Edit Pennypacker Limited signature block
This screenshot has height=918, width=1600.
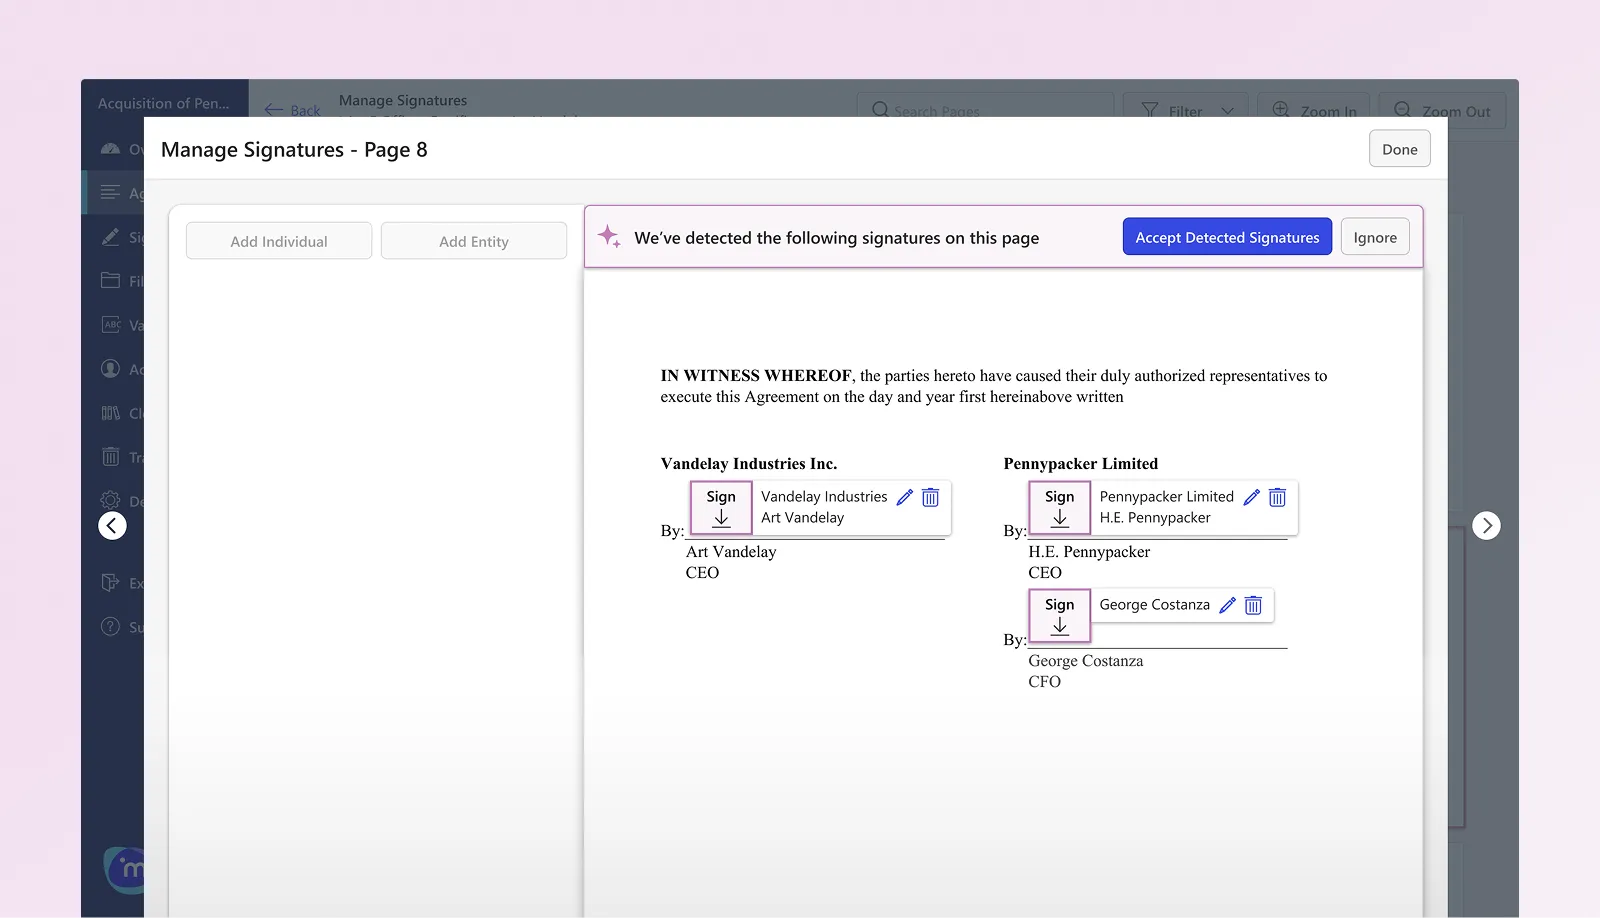tap(1251, 497)
